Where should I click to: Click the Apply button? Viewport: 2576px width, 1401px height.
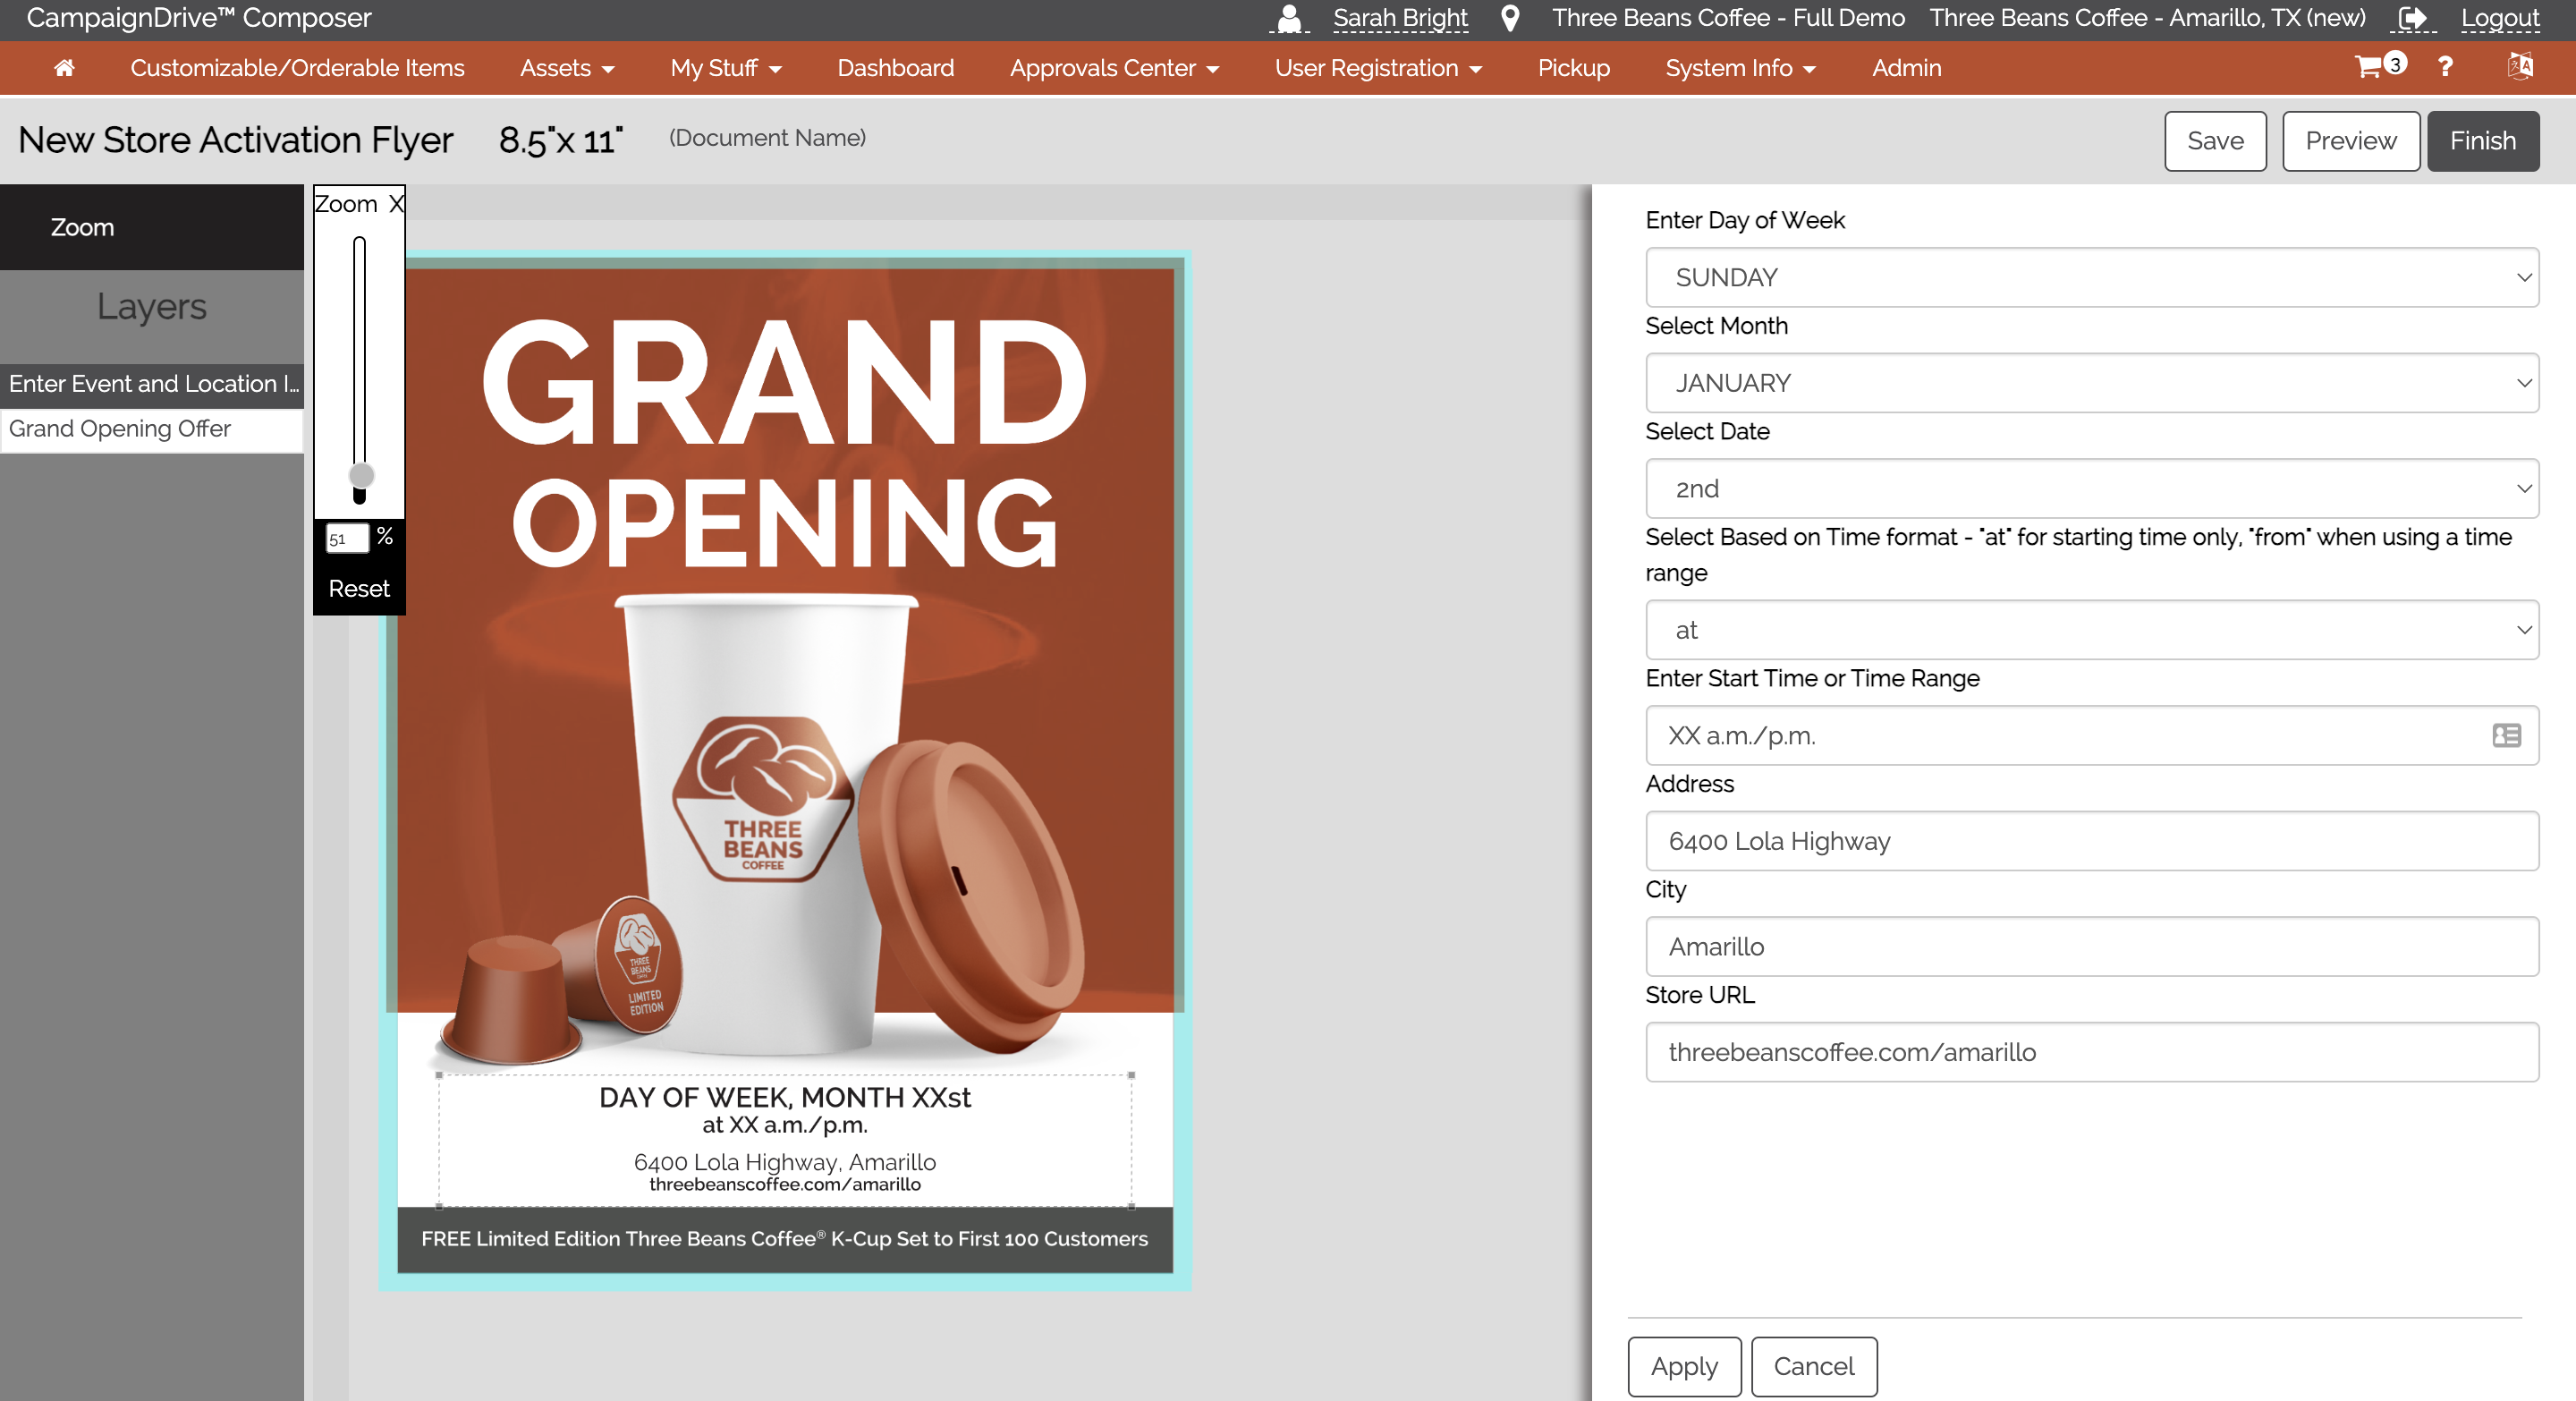pos(1684,1366)
